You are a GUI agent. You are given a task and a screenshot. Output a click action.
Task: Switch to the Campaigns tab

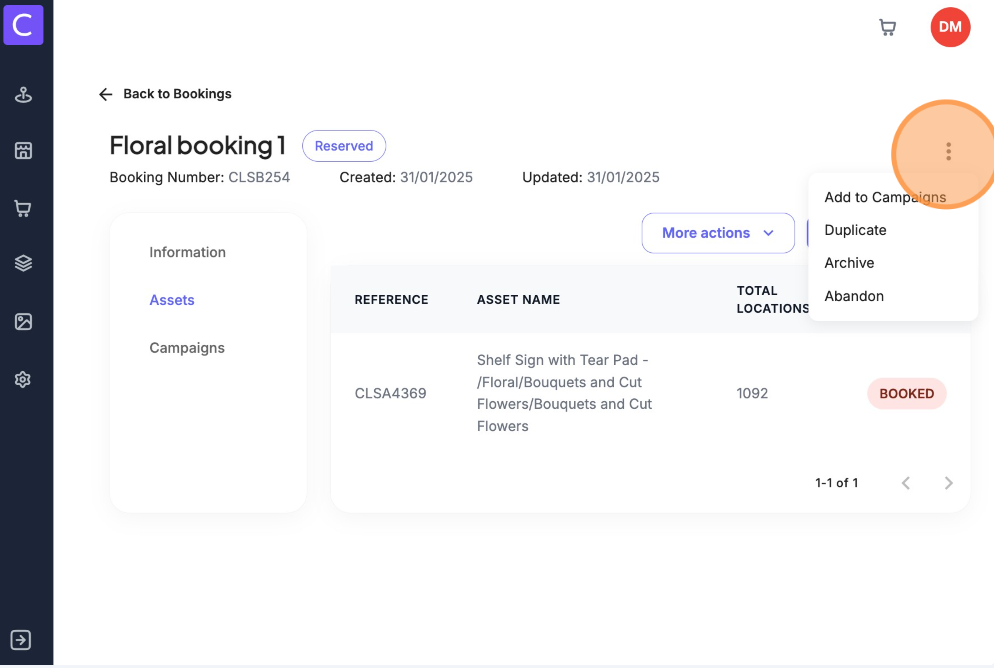[187, 348]
